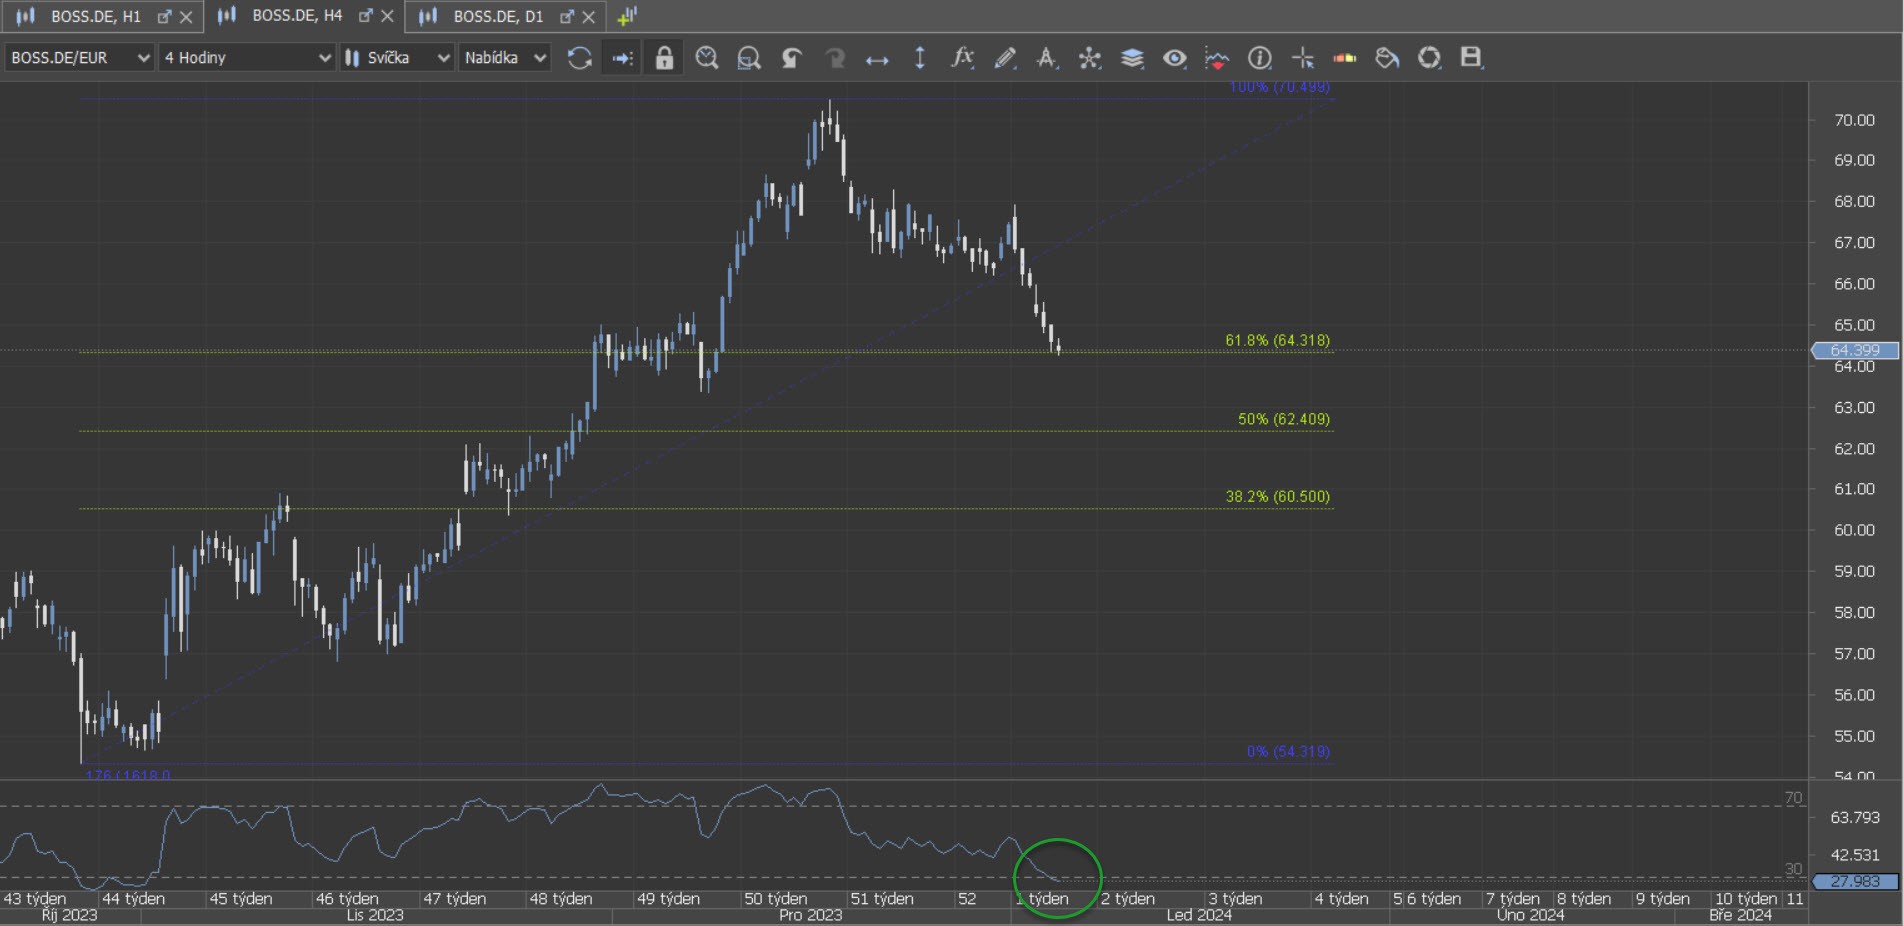Open the BOSS.DE/EUR instrument dropdown
1903x926 pixels.
pos(80,58)
